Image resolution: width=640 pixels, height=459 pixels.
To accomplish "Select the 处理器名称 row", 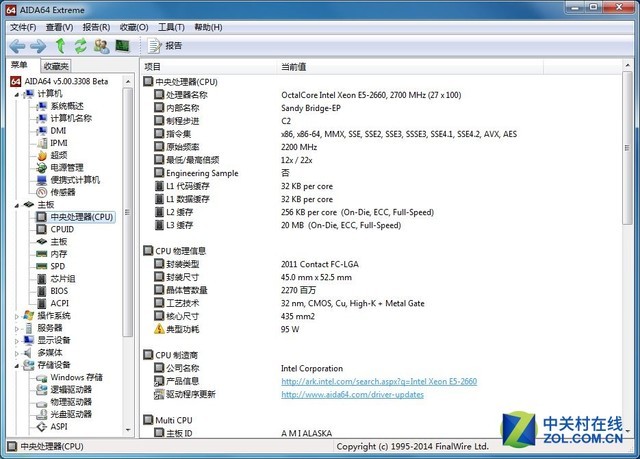I will [x=382, y=95].
